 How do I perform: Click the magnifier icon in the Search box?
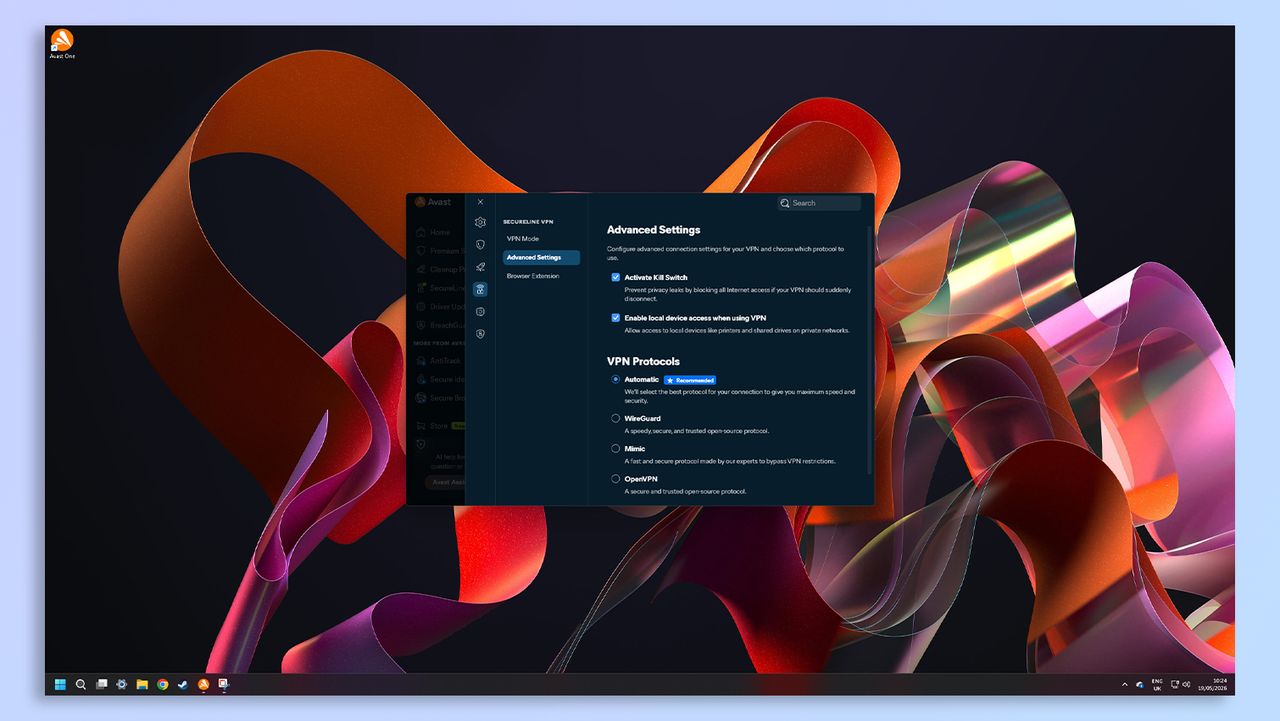click(x=785, y=203)
